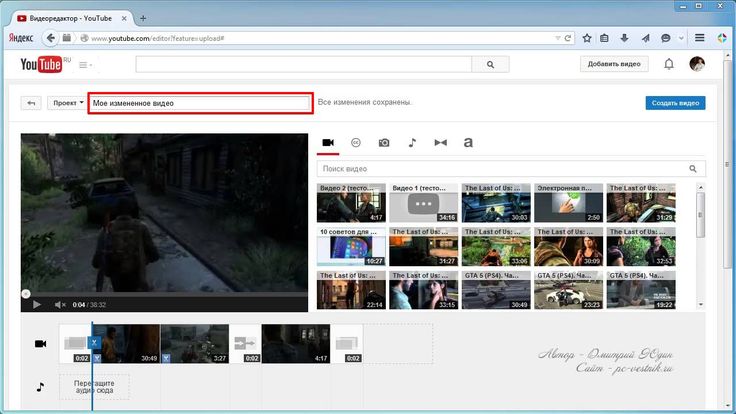
Task: Click the audio track music note icon
Action: coord(40,387)
